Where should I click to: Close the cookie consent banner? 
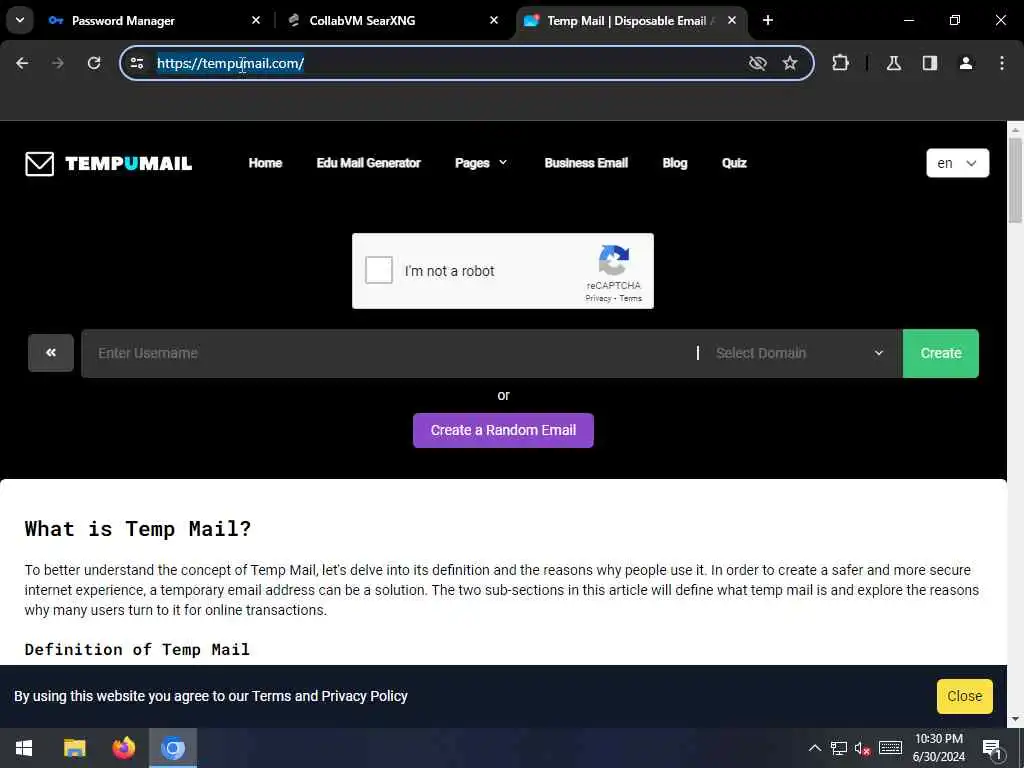click(965, 696)
